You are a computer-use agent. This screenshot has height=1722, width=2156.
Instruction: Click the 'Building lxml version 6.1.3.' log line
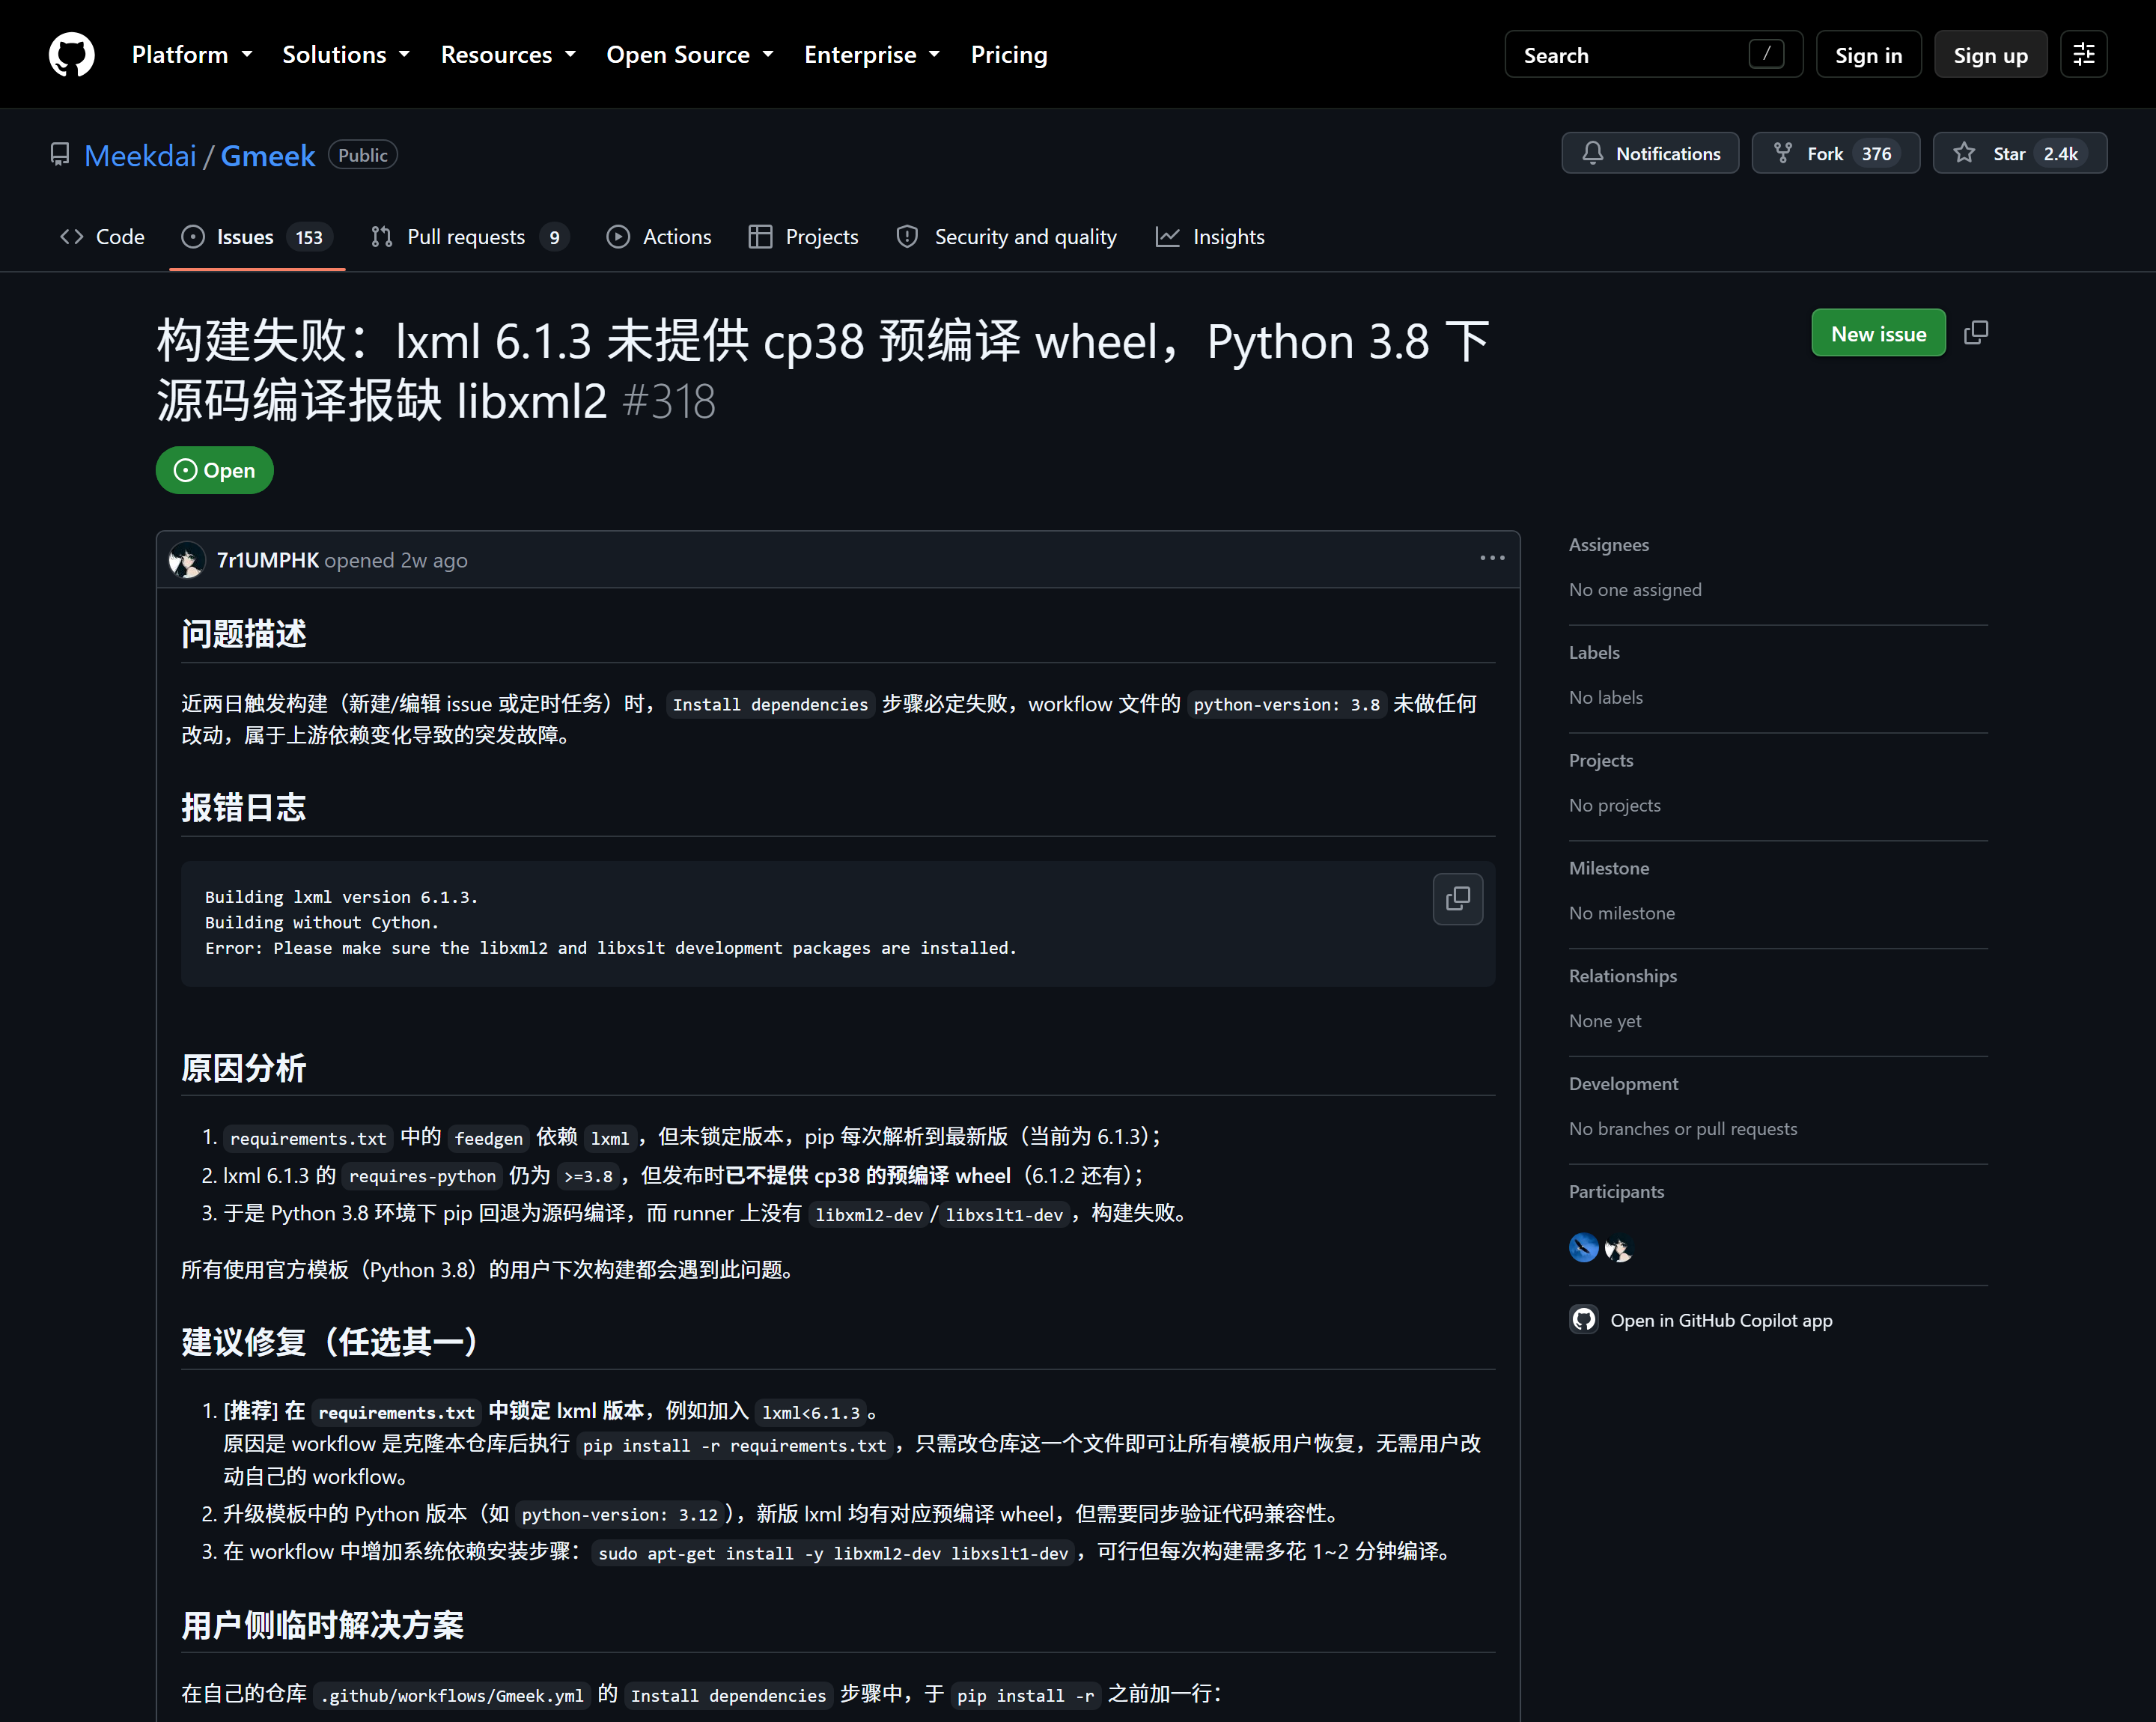click(341, 897)
